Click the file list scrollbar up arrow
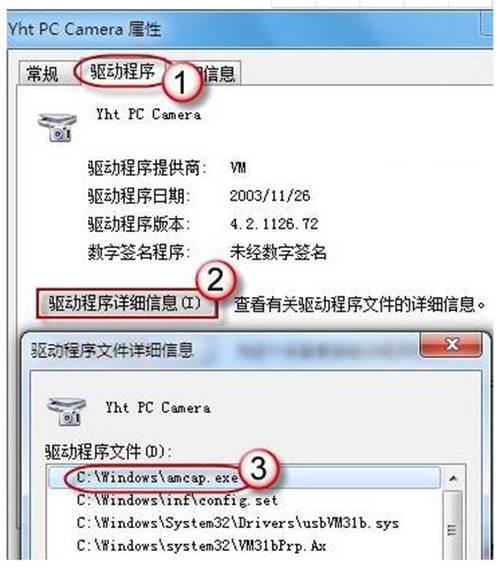 (x=453, y=478)
